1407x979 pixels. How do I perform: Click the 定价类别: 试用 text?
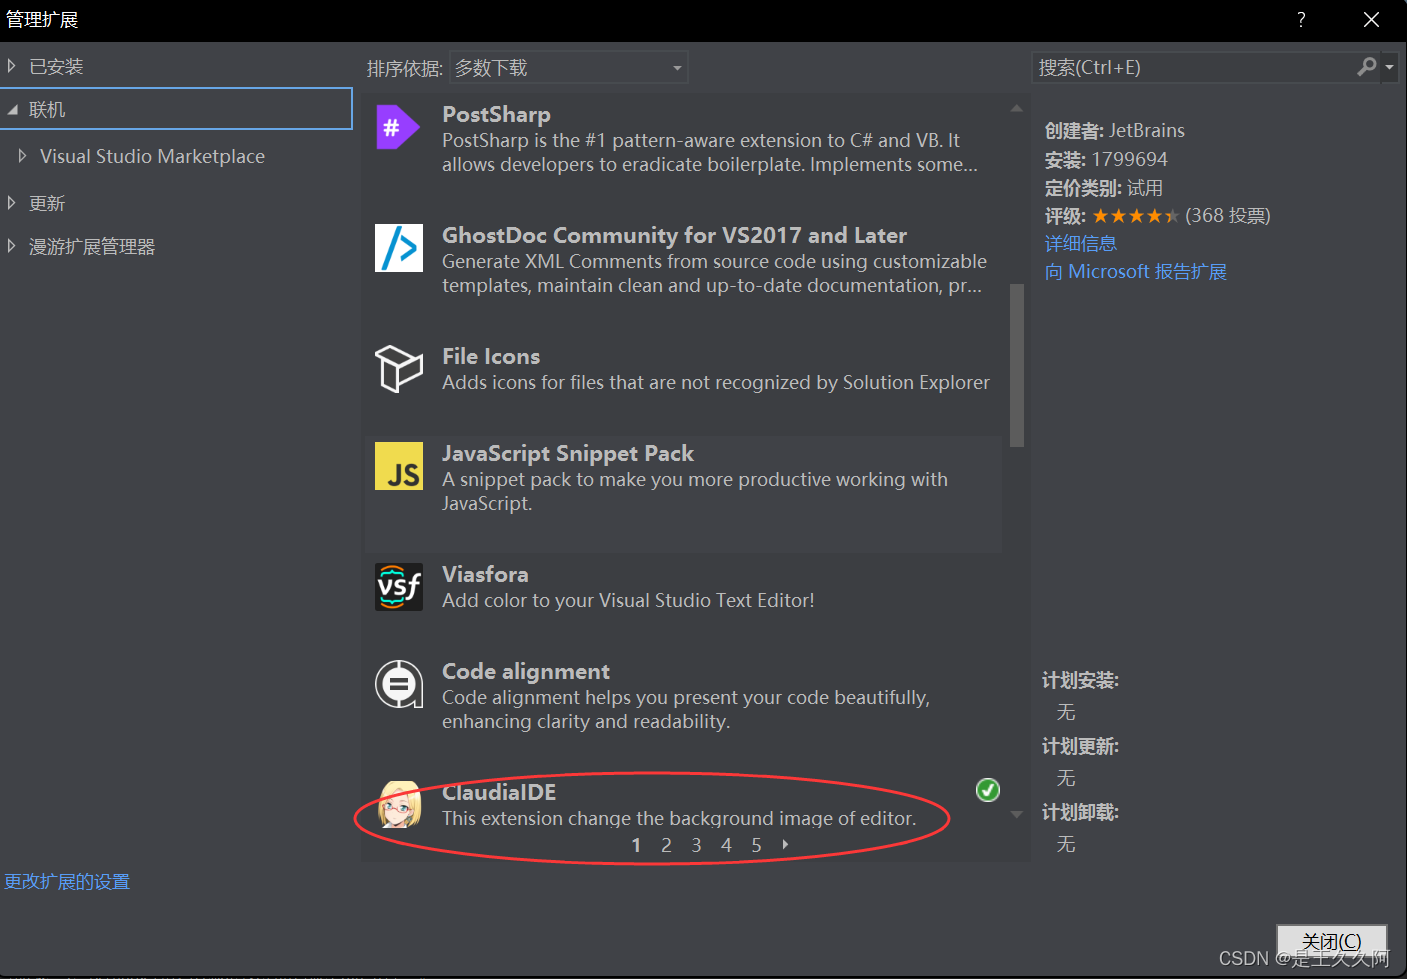[x=1104, y=188]
